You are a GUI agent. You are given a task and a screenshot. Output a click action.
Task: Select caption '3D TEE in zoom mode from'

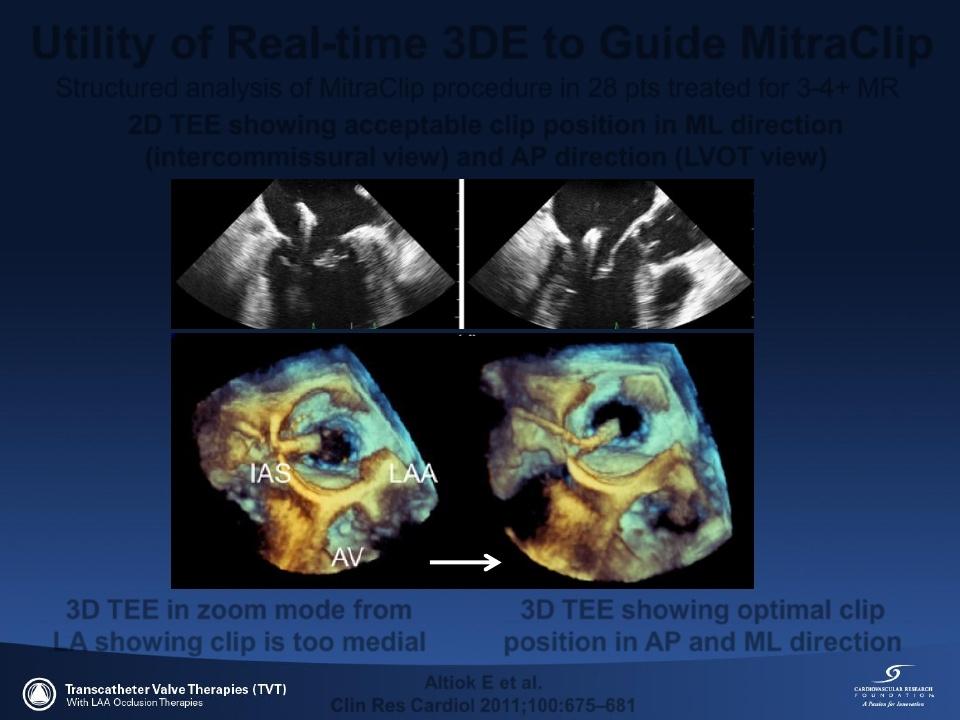point(239,610)
